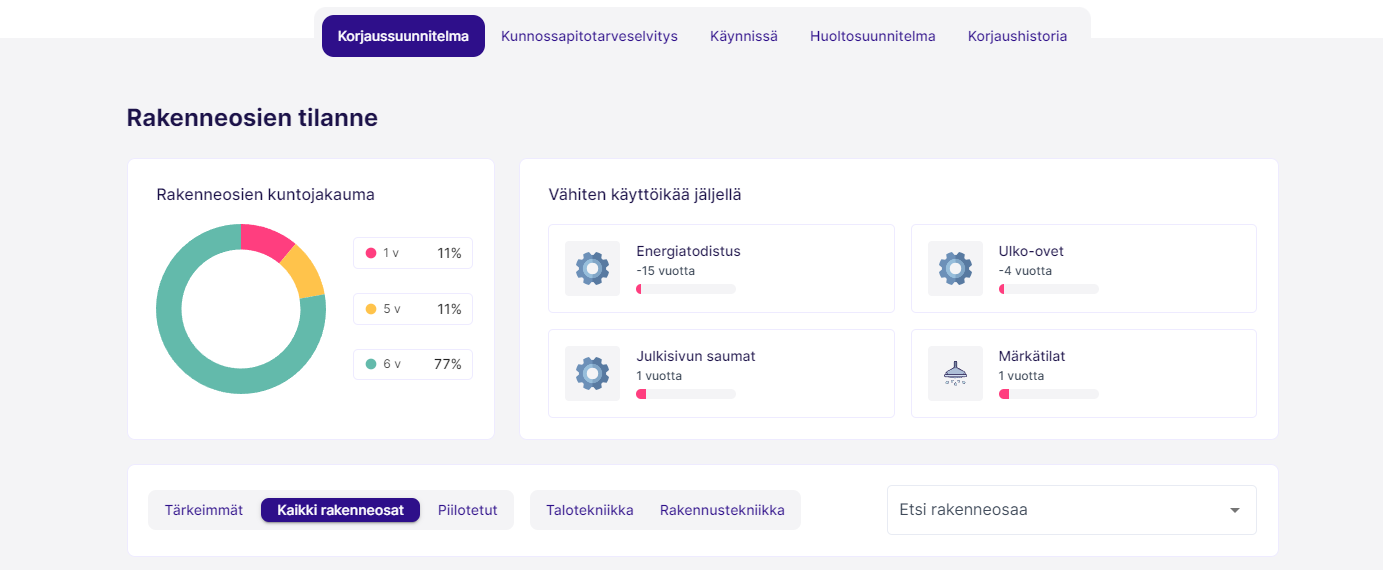The width and height of the screenshot is (1383, 570).
Task: Click the gear icon beside Ulko-ovet
Action: [x=955, y=268]
